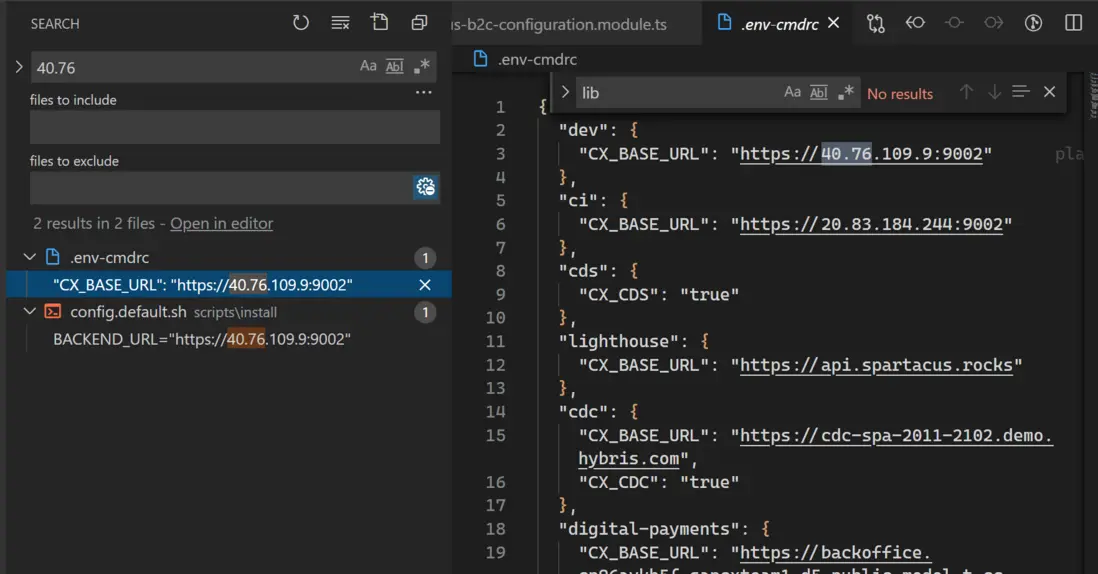
Task: Click the files to exclude field
Action: (220, 188)
